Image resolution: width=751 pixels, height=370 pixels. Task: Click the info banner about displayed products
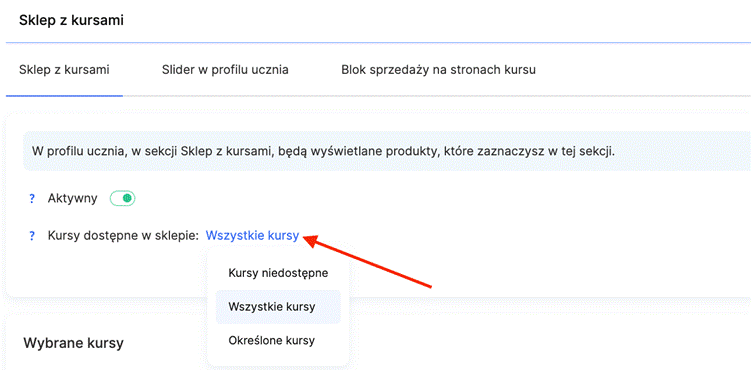387,151
